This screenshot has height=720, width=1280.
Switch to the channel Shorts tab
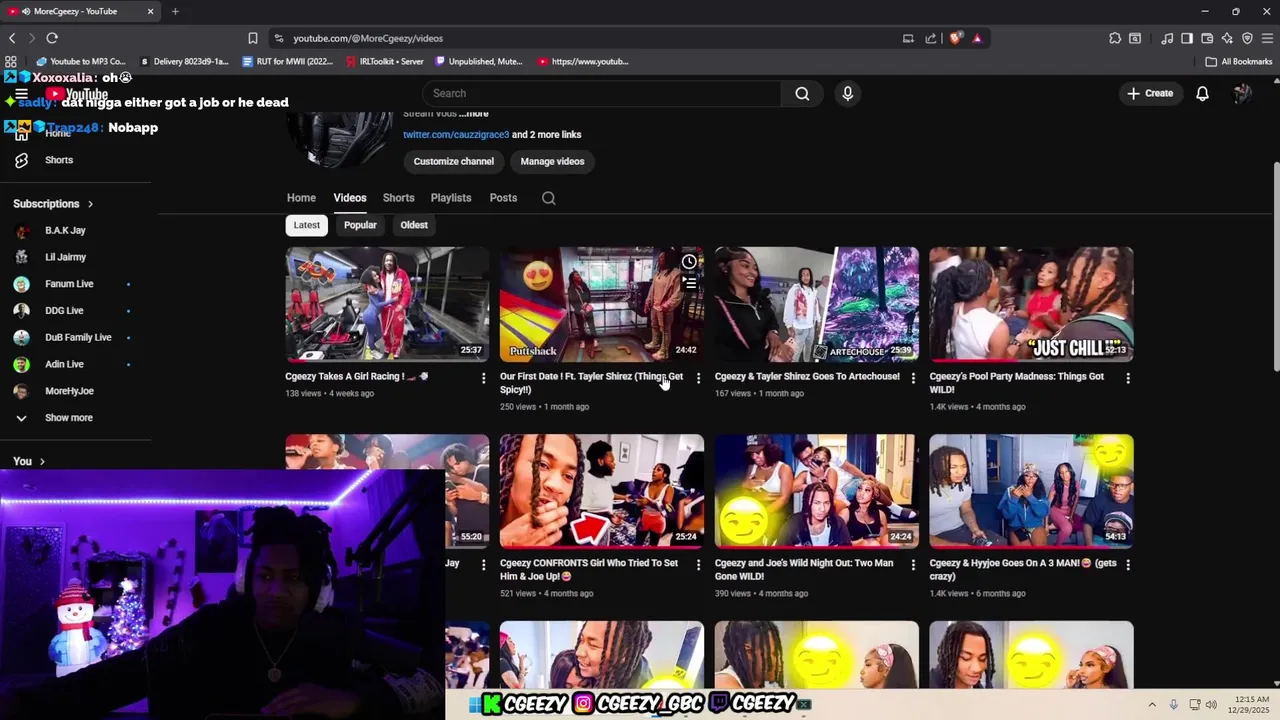[x=398, y=198]
